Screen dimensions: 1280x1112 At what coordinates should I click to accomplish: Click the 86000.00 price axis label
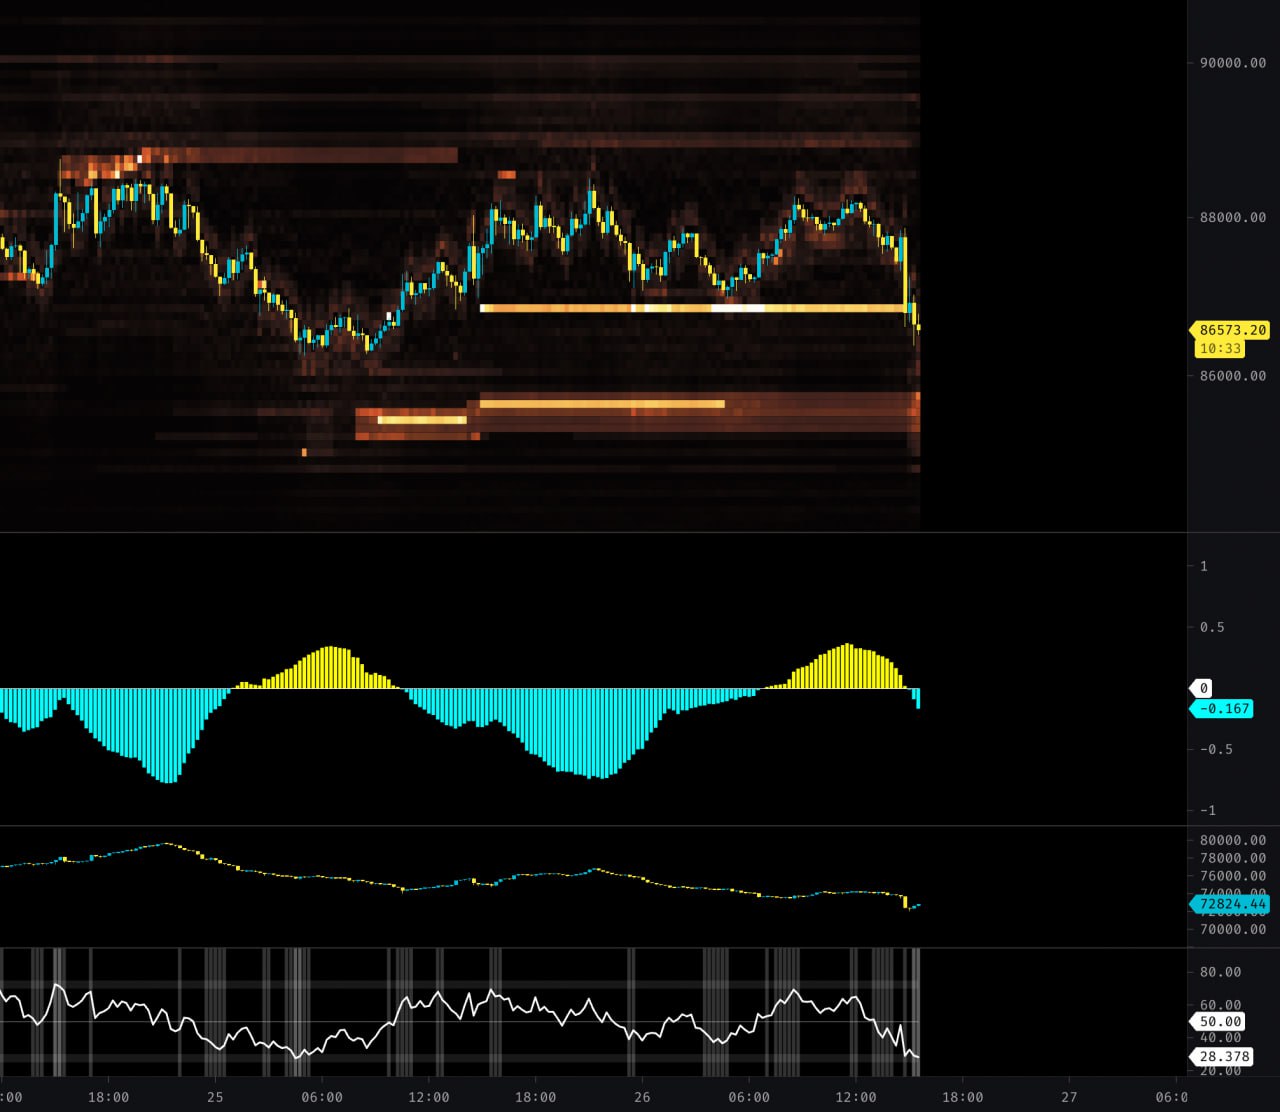[x=1232, y=376]
